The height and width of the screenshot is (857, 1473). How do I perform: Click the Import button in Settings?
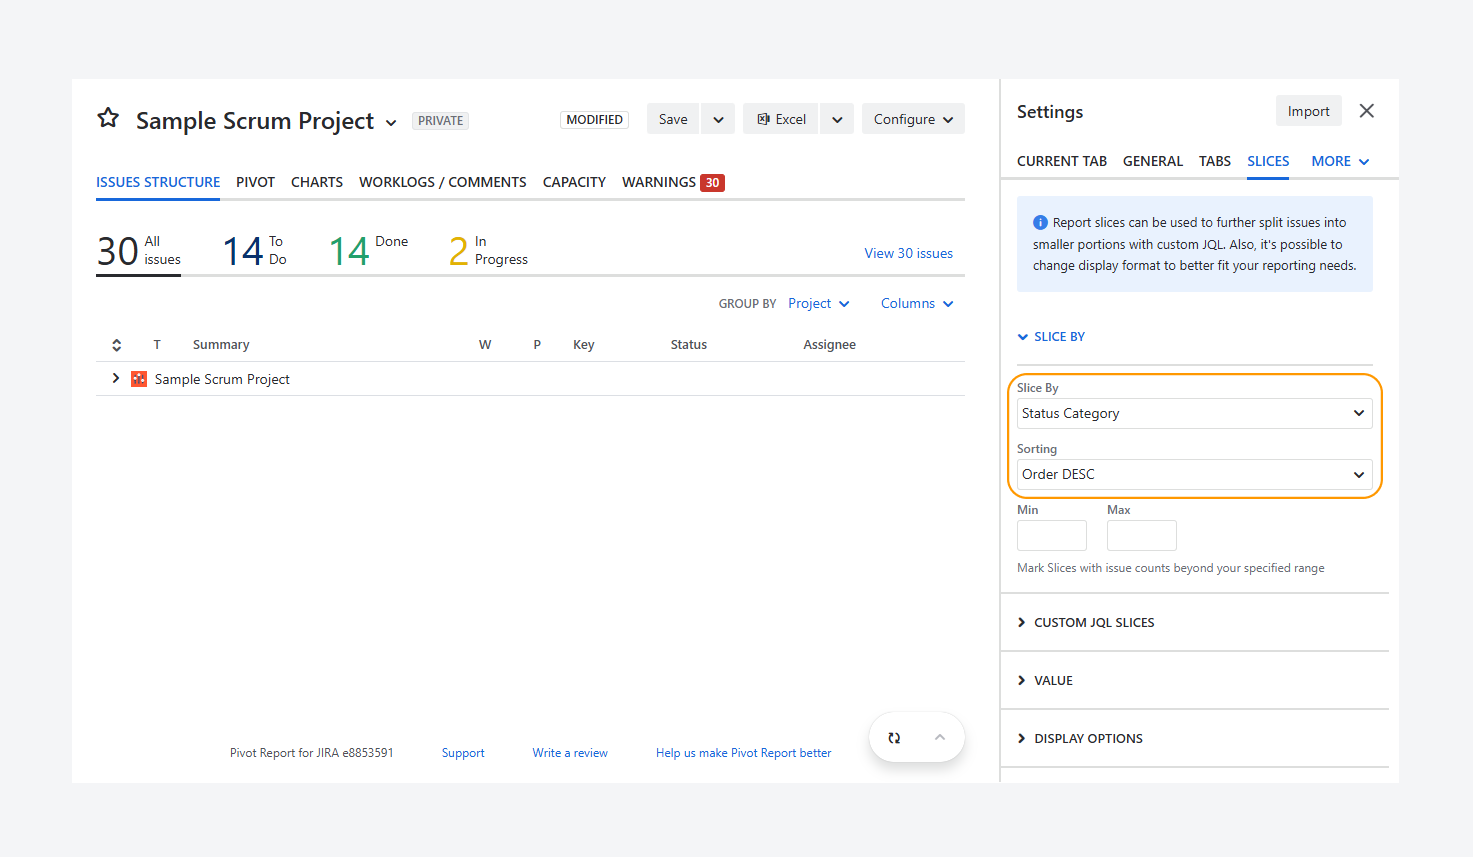1308,111
